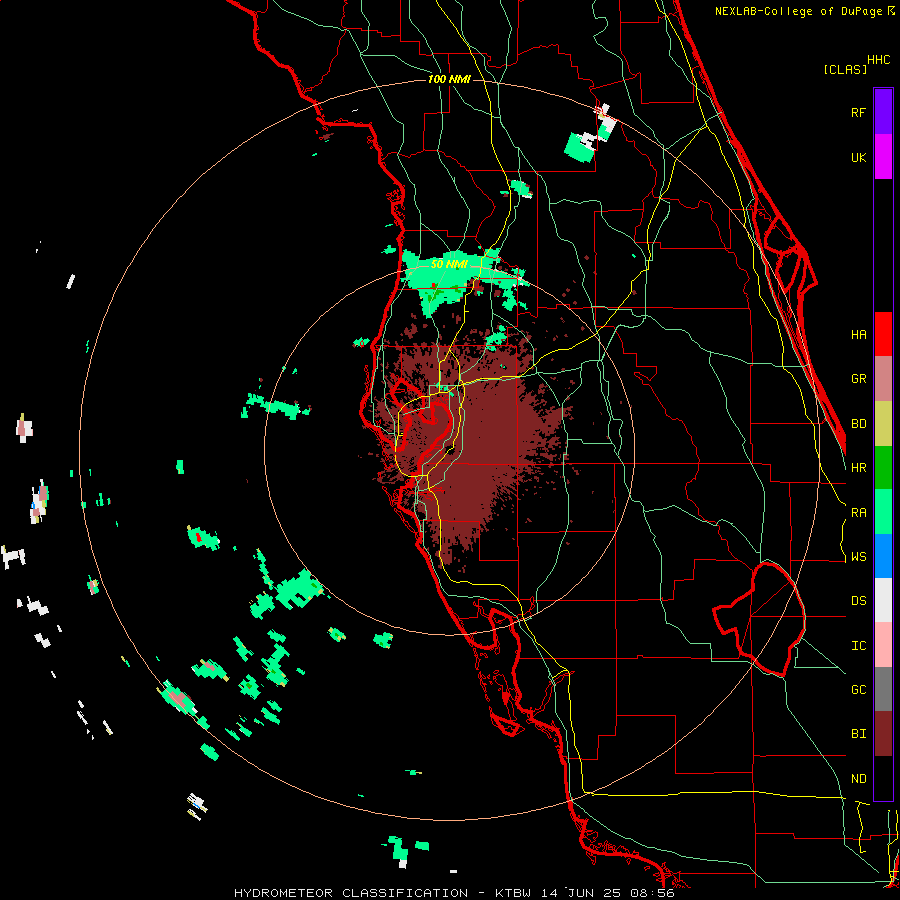Click the blue WS legend swatch
The height and width of the screenshot is (900, 900).
883,556
